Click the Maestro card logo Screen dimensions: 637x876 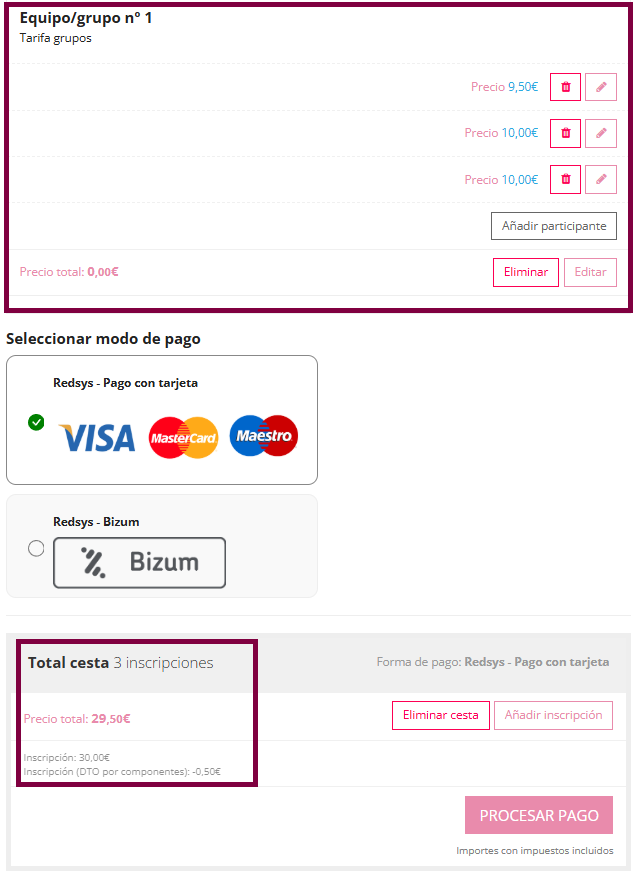[x=264, y=436]
